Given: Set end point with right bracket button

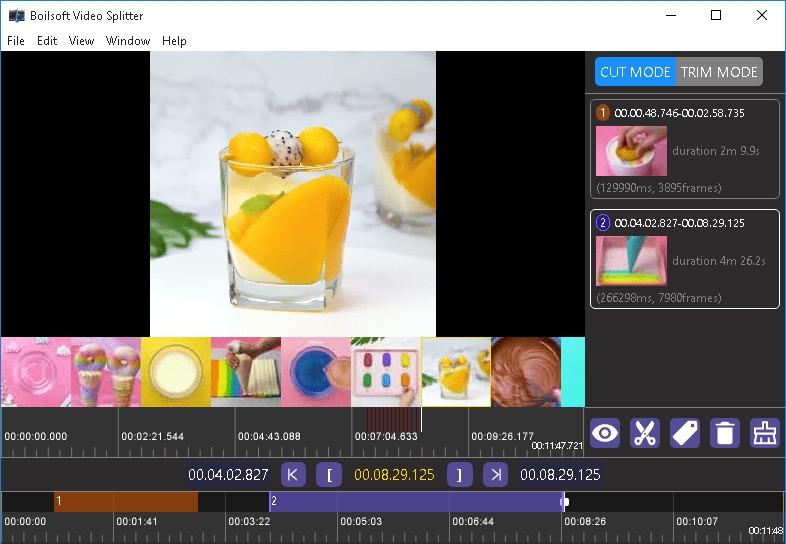Looking at the screenshot, I should tap(460, 474).
